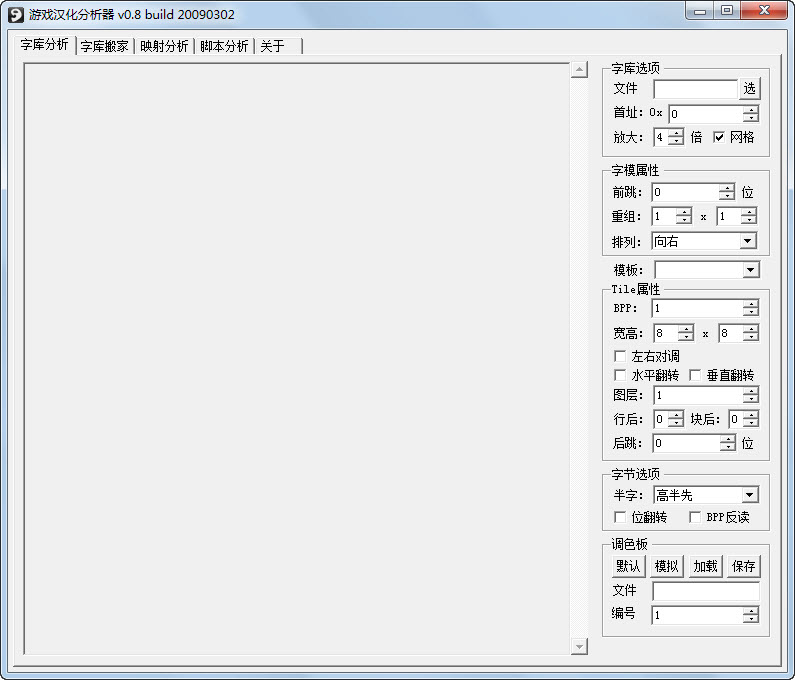Click the 首址 start address input field

(x=705, y=114)
